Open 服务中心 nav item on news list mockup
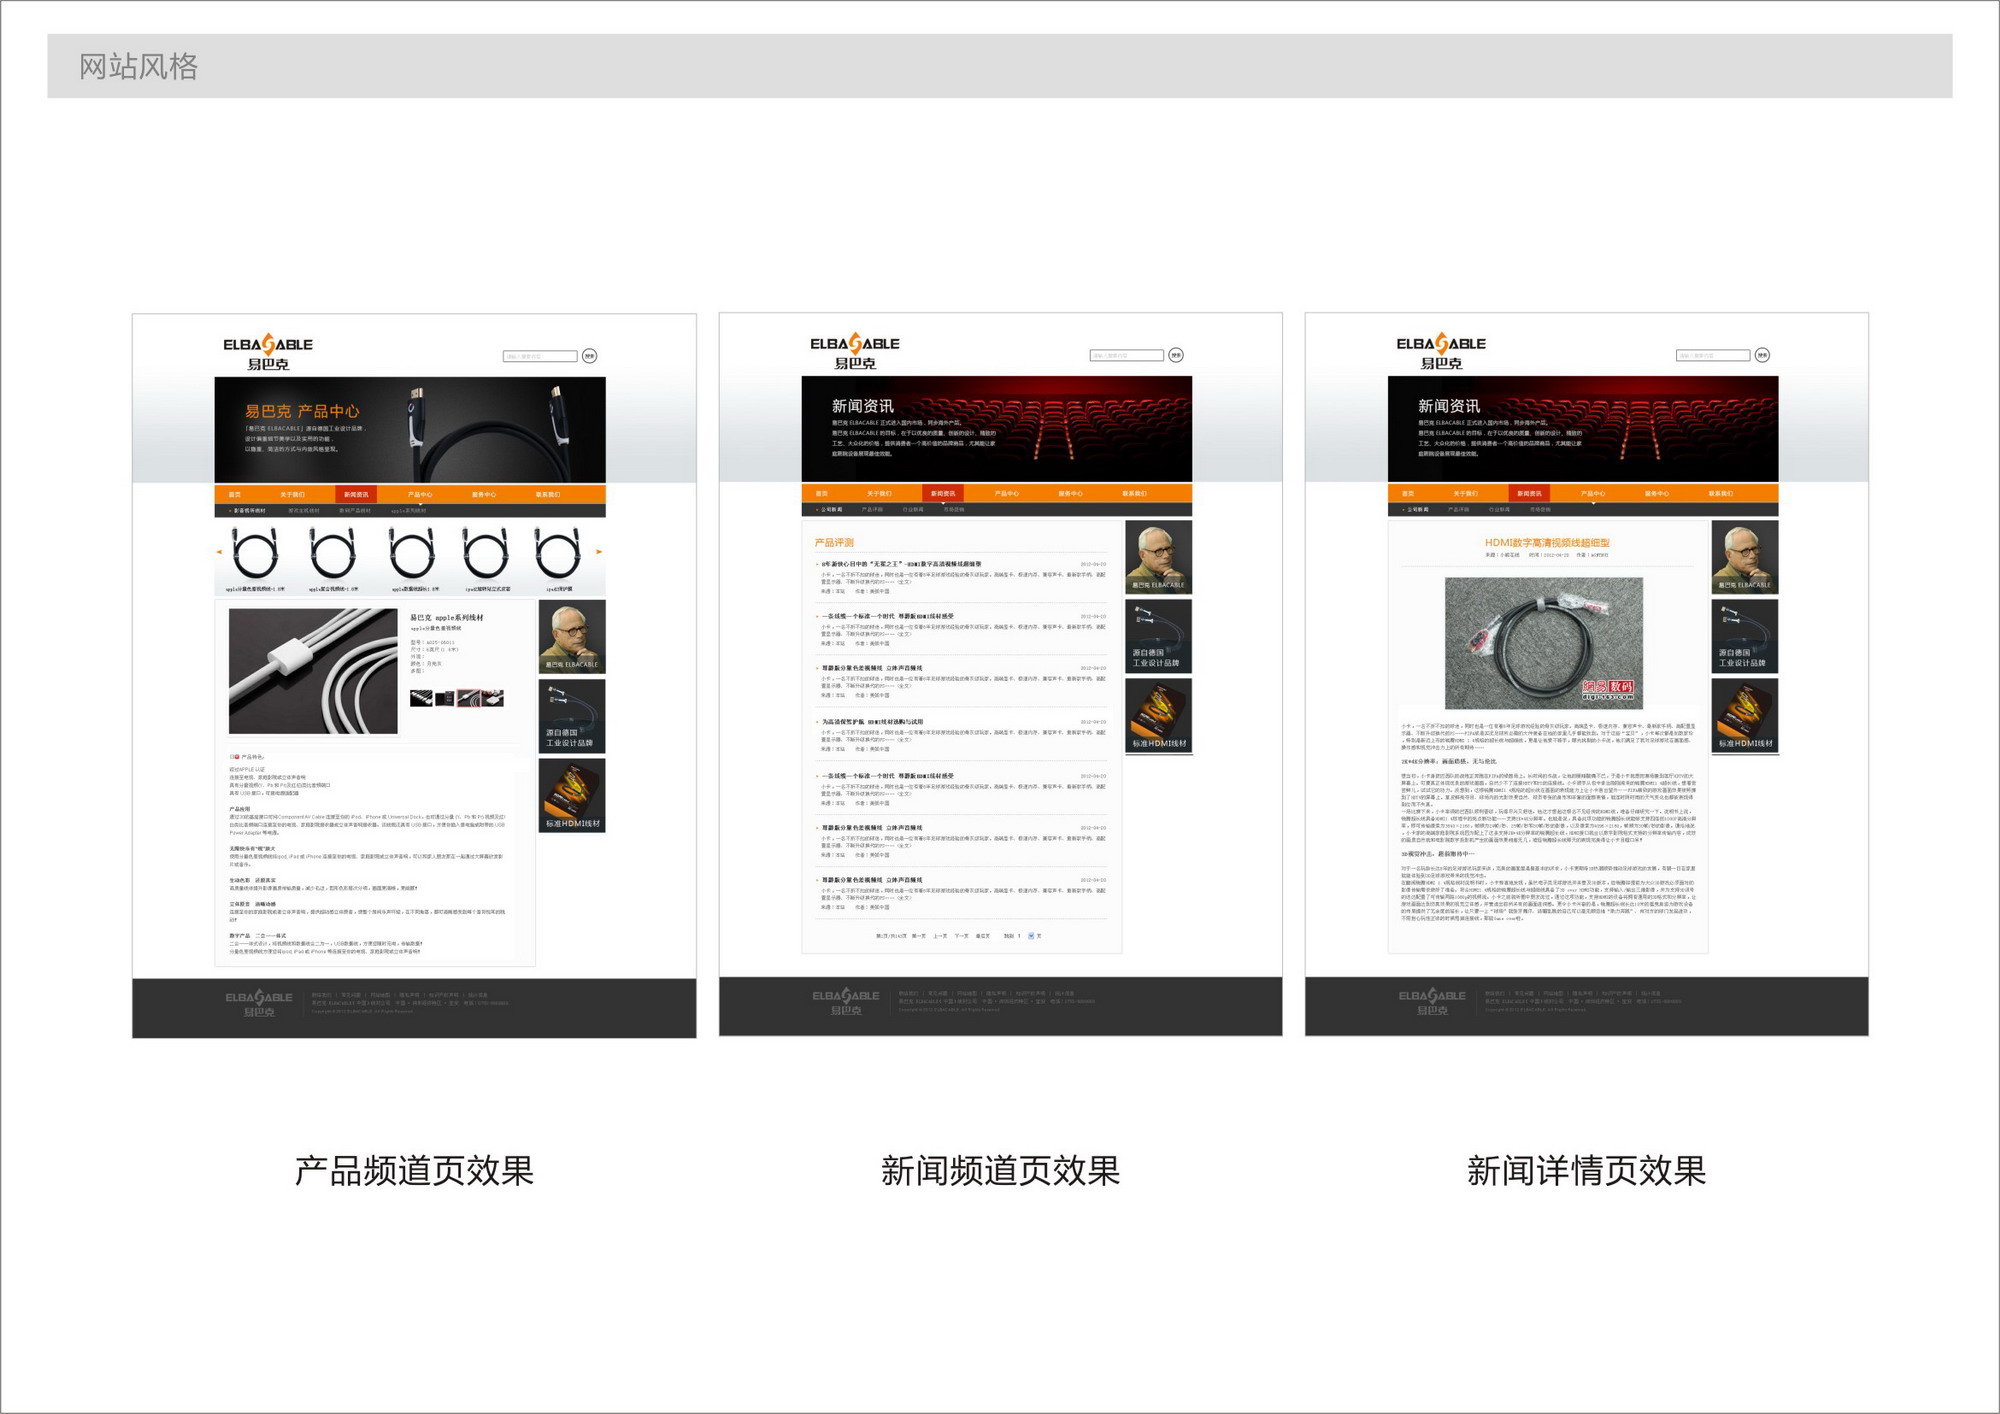The height and width of the screenshot is (1414, 2000). (1071, 494)
